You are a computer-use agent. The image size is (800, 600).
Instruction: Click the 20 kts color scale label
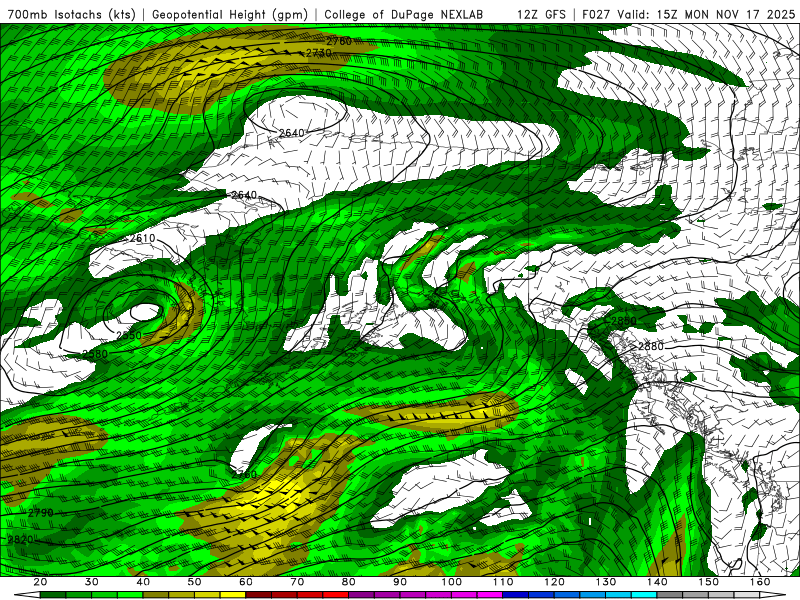coord(40,582)
